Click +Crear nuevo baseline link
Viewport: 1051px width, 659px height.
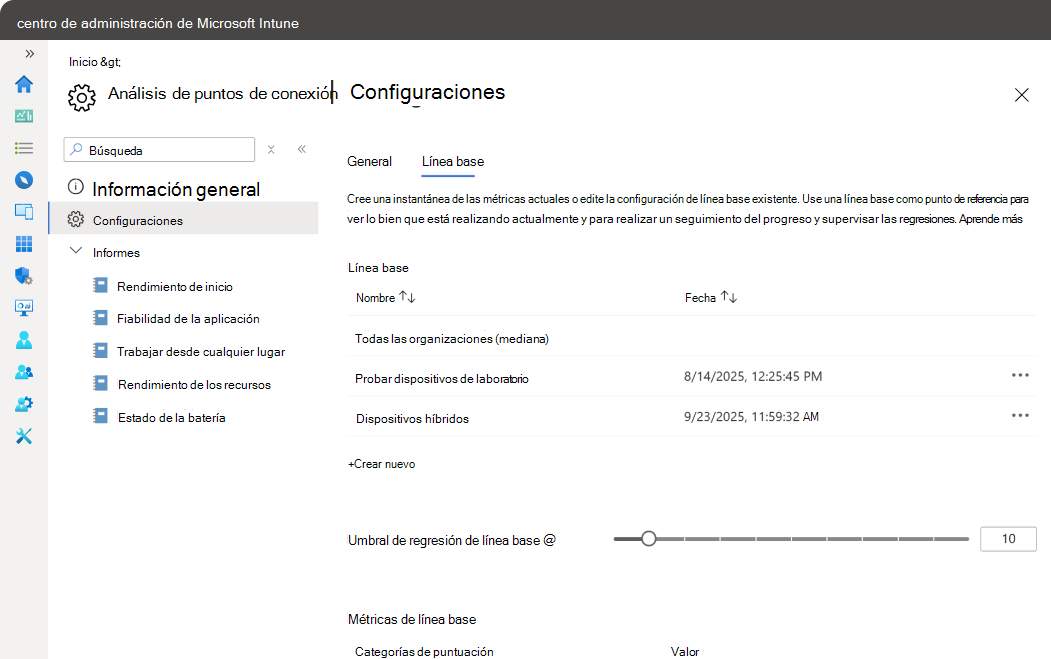(x=381, y=464)
